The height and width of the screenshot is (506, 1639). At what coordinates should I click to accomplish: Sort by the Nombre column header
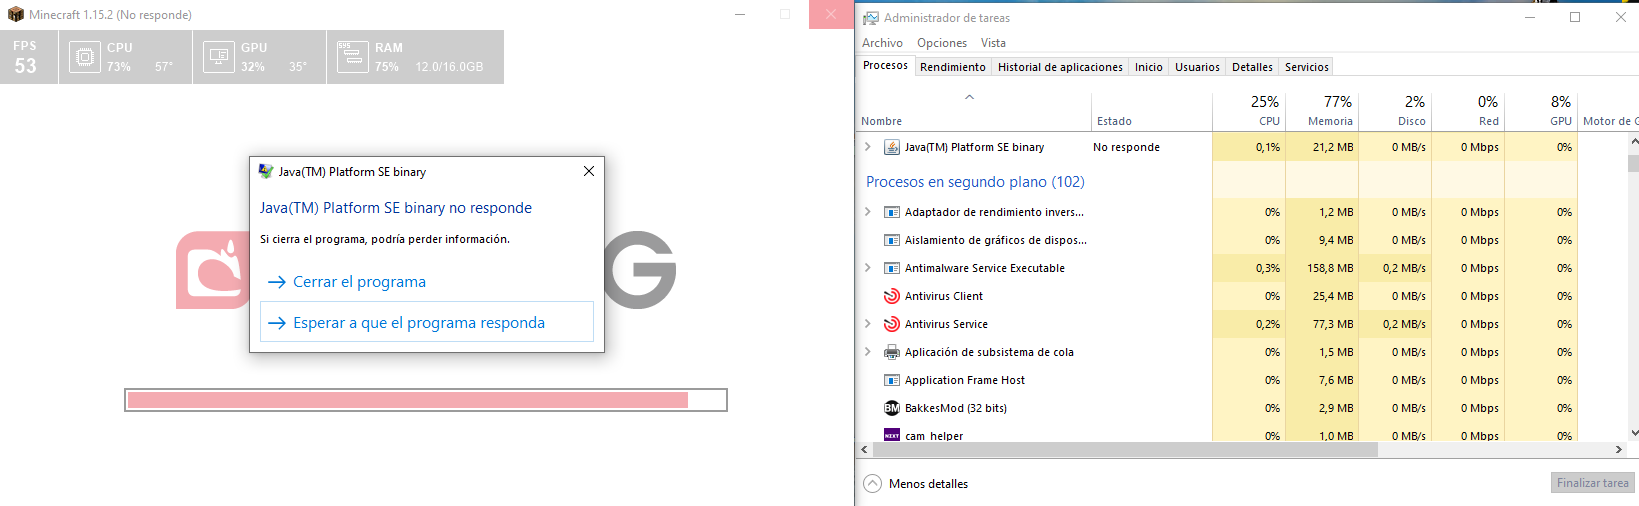tap(973, 112)
